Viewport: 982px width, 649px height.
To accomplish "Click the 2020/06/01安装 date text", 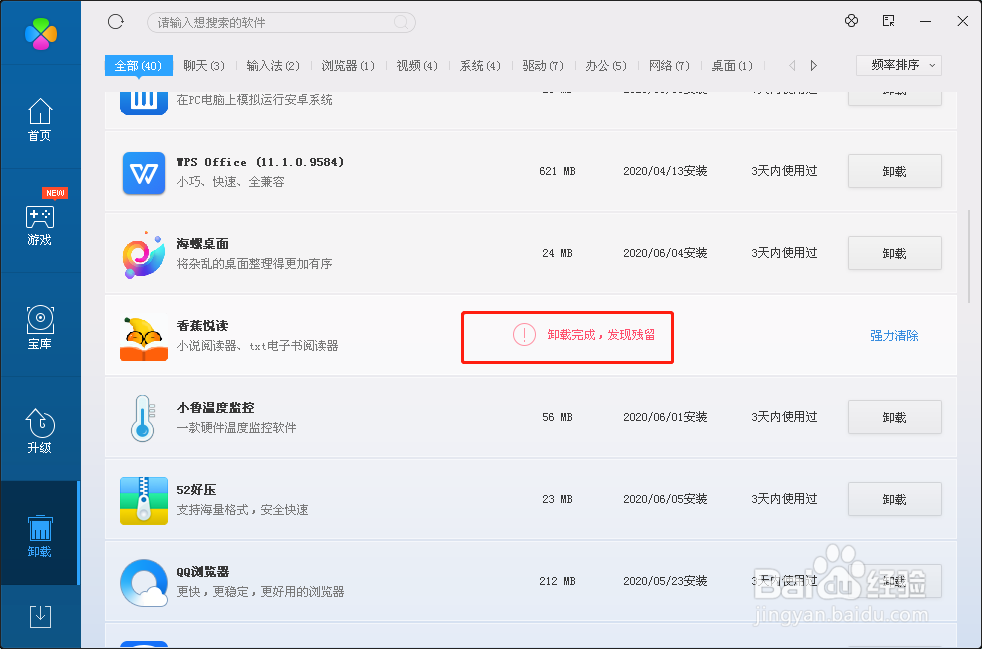I will (x=665, y=417).
